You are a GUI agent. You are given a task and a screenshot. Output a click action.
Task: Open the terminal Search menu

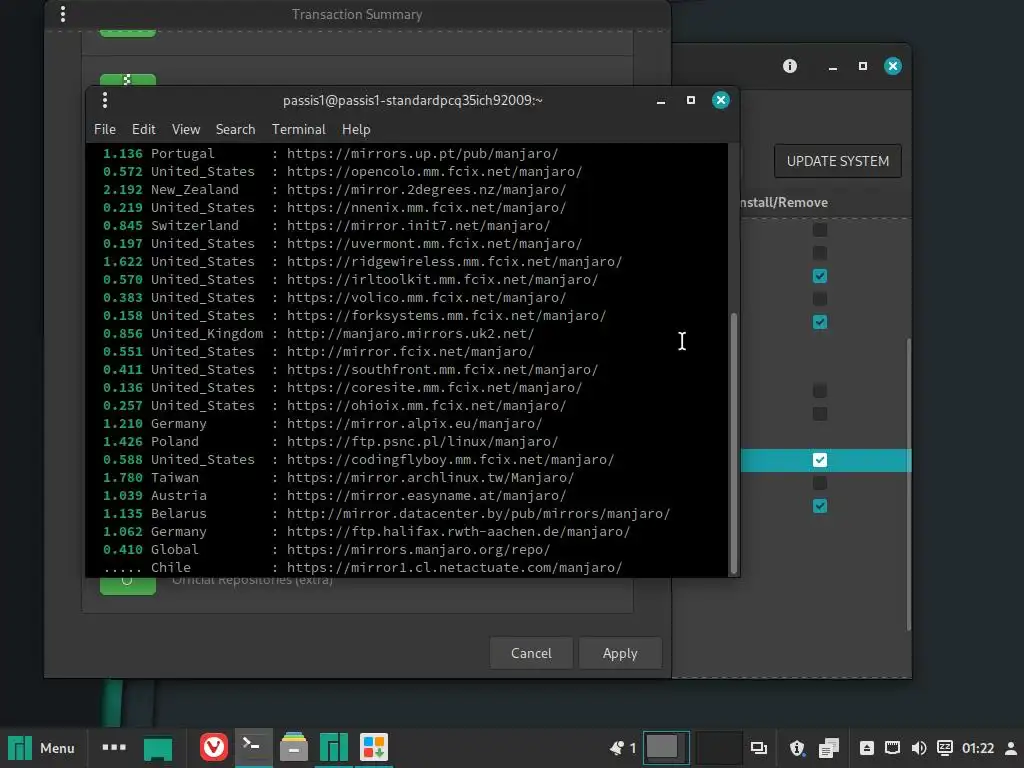coord(235,129)
